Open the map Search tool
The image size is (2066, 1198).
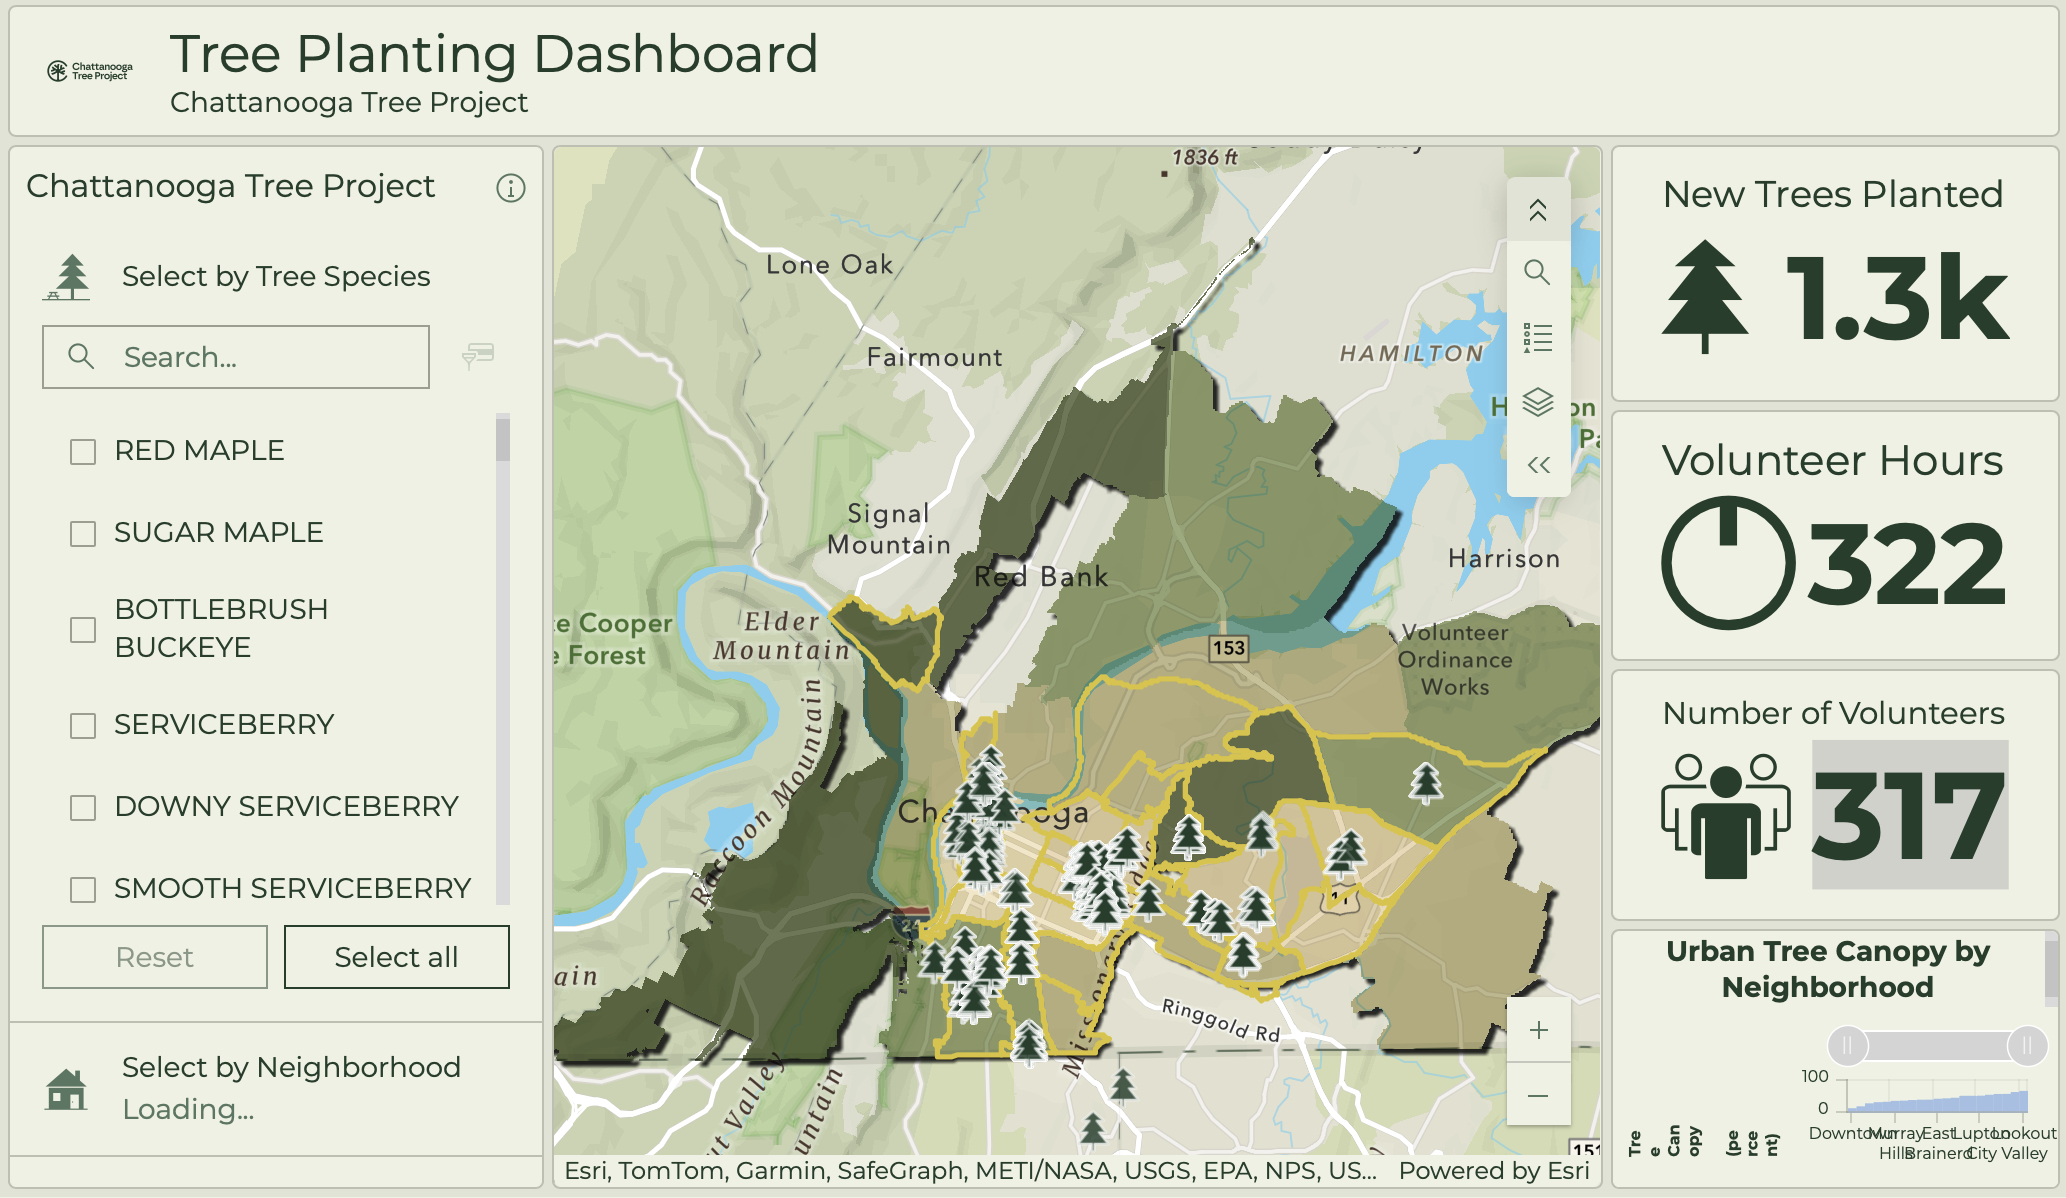1538,272
